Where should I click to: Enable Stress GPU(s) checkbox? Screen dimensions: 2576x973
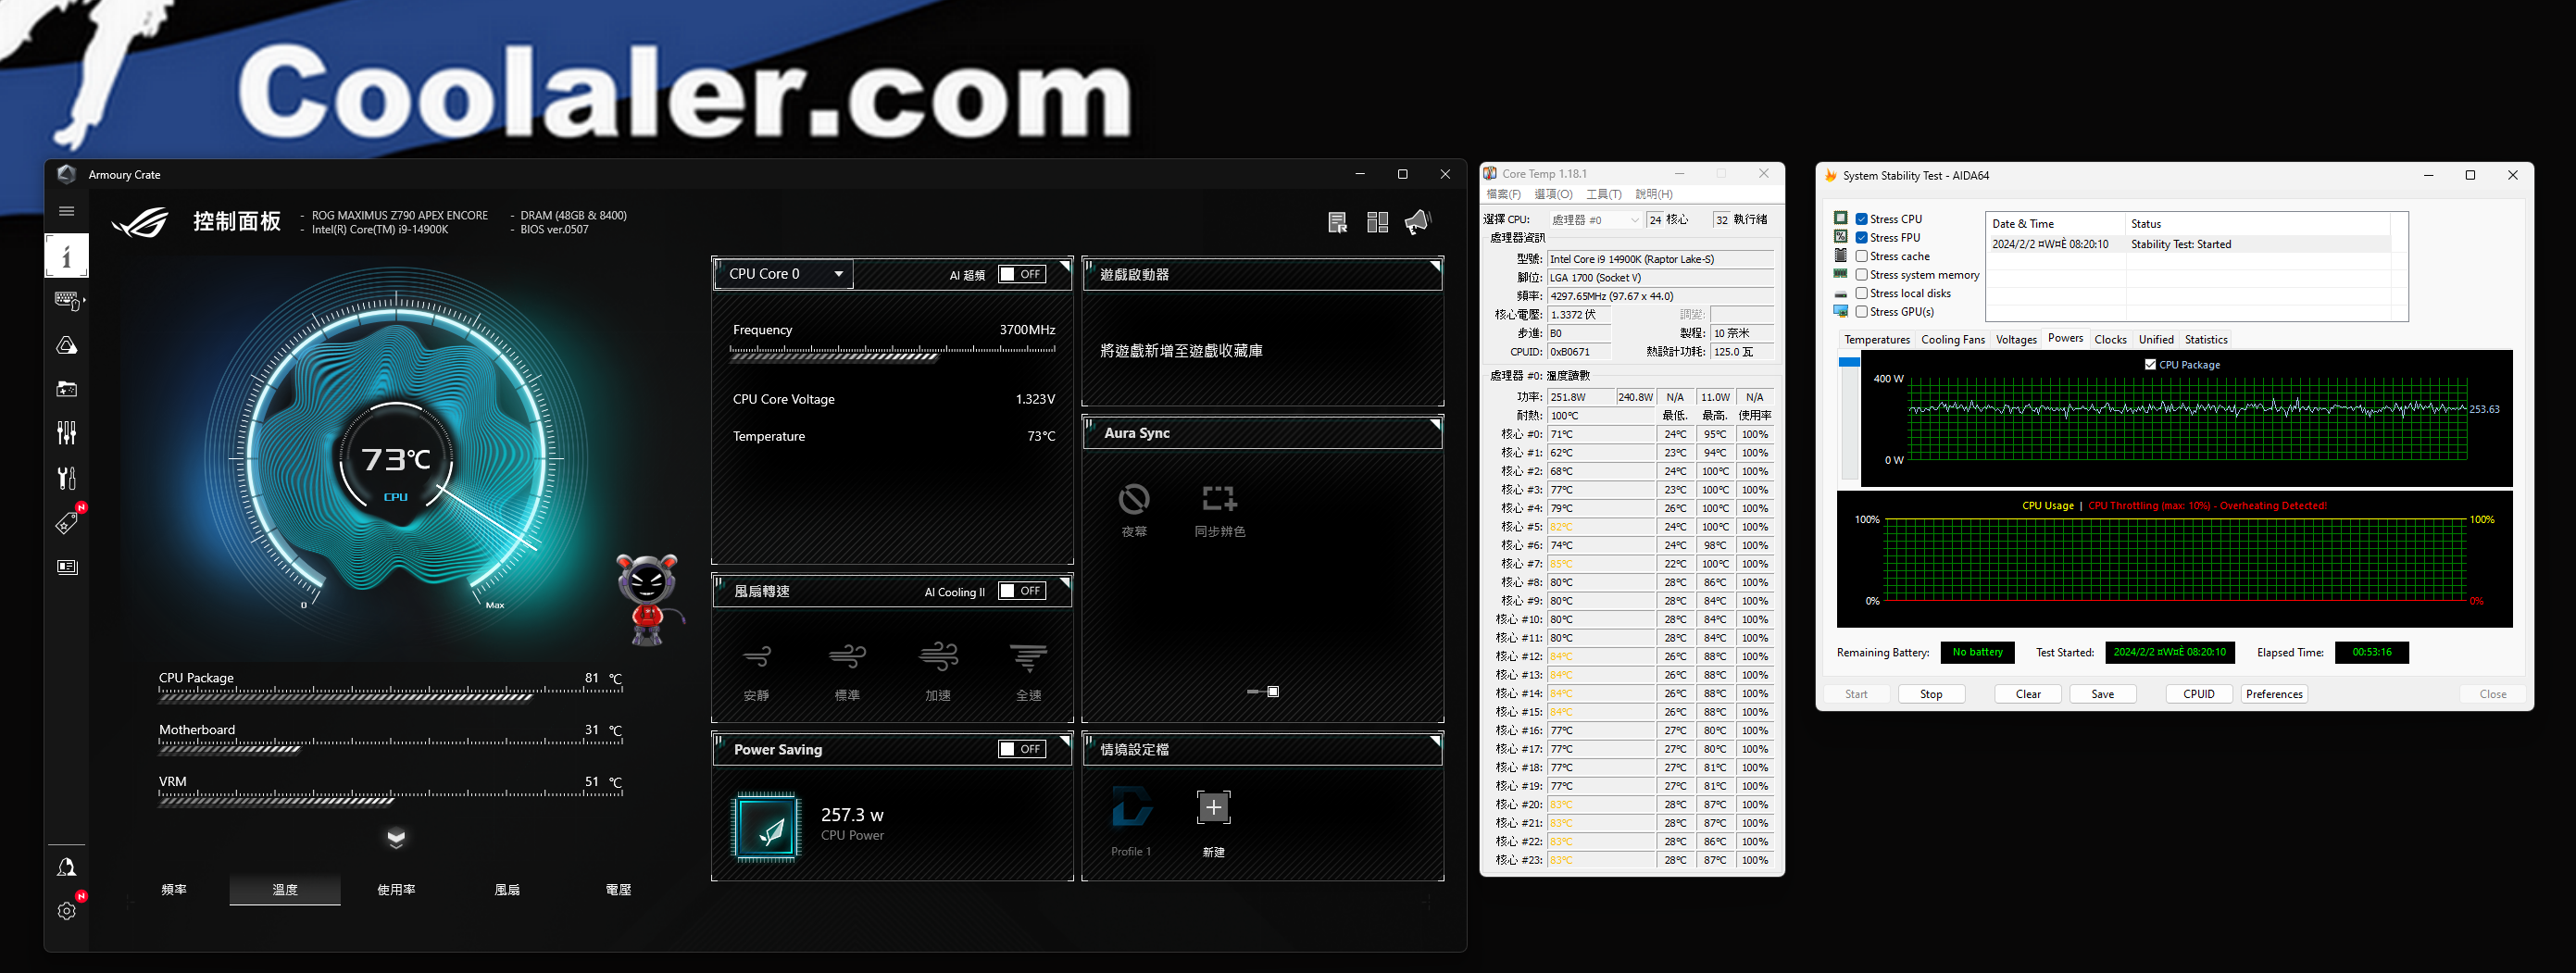[1861, 312]
